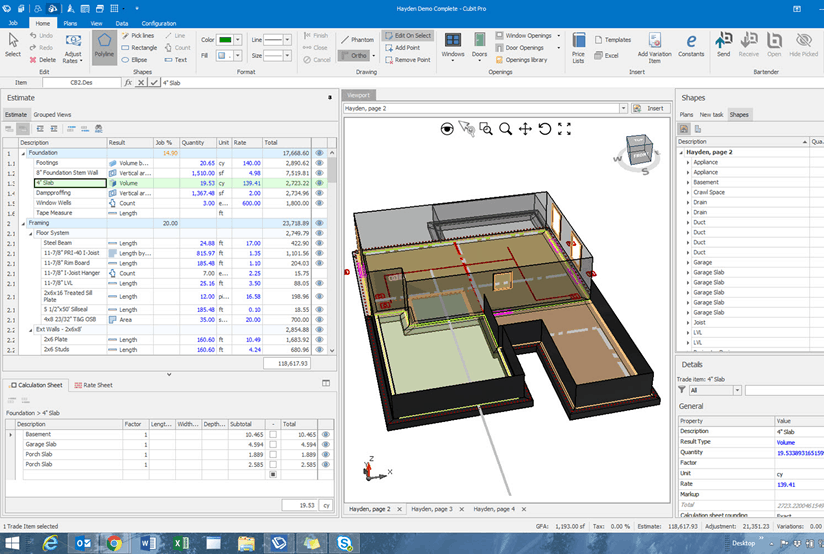Open the Line style dropdown
Viewport: 824px width, 554px height.
coord(287,40)
